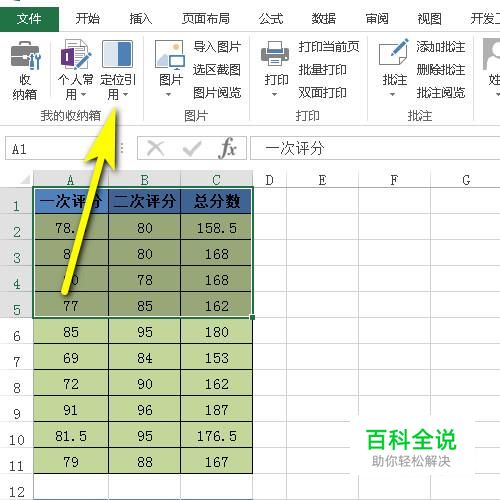Select row 1 header

coord(16,201)
